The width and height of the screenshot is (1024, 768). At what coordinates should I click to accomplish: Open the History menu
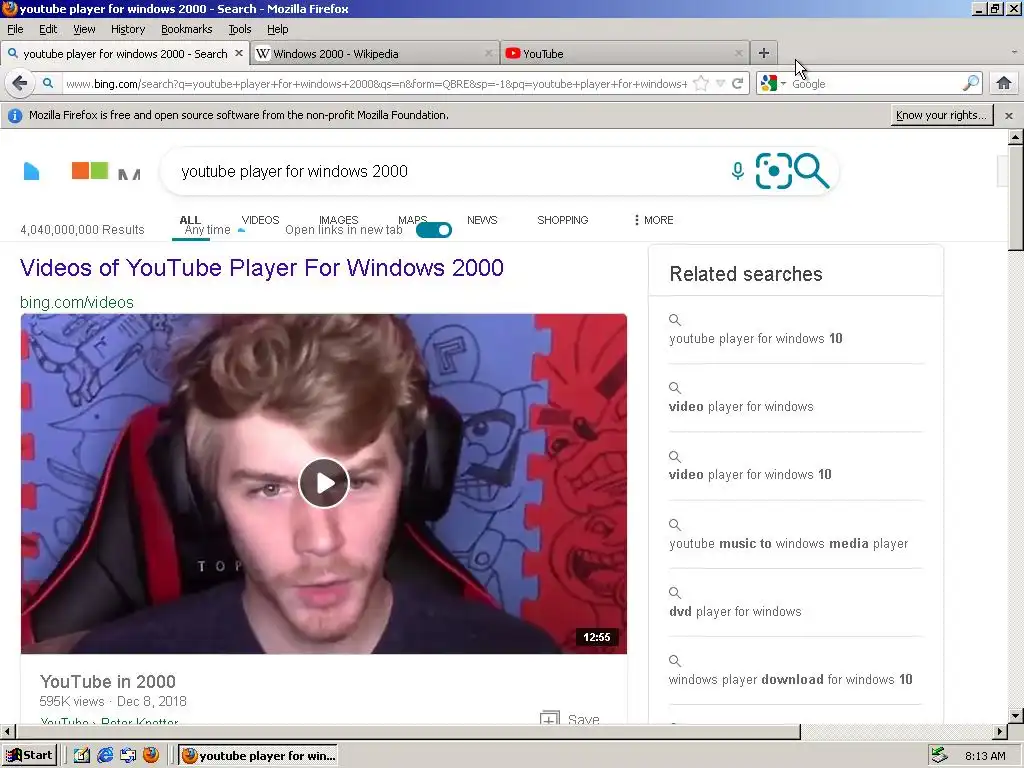pyautogui.click(x=127, y=29)
